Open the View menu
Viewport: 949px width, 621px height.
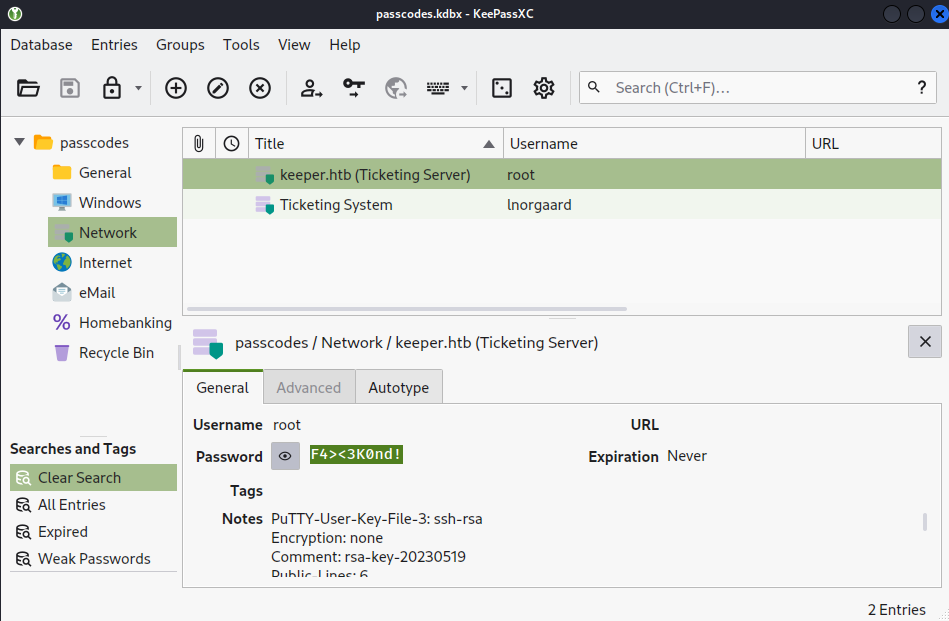pos(294,45)
